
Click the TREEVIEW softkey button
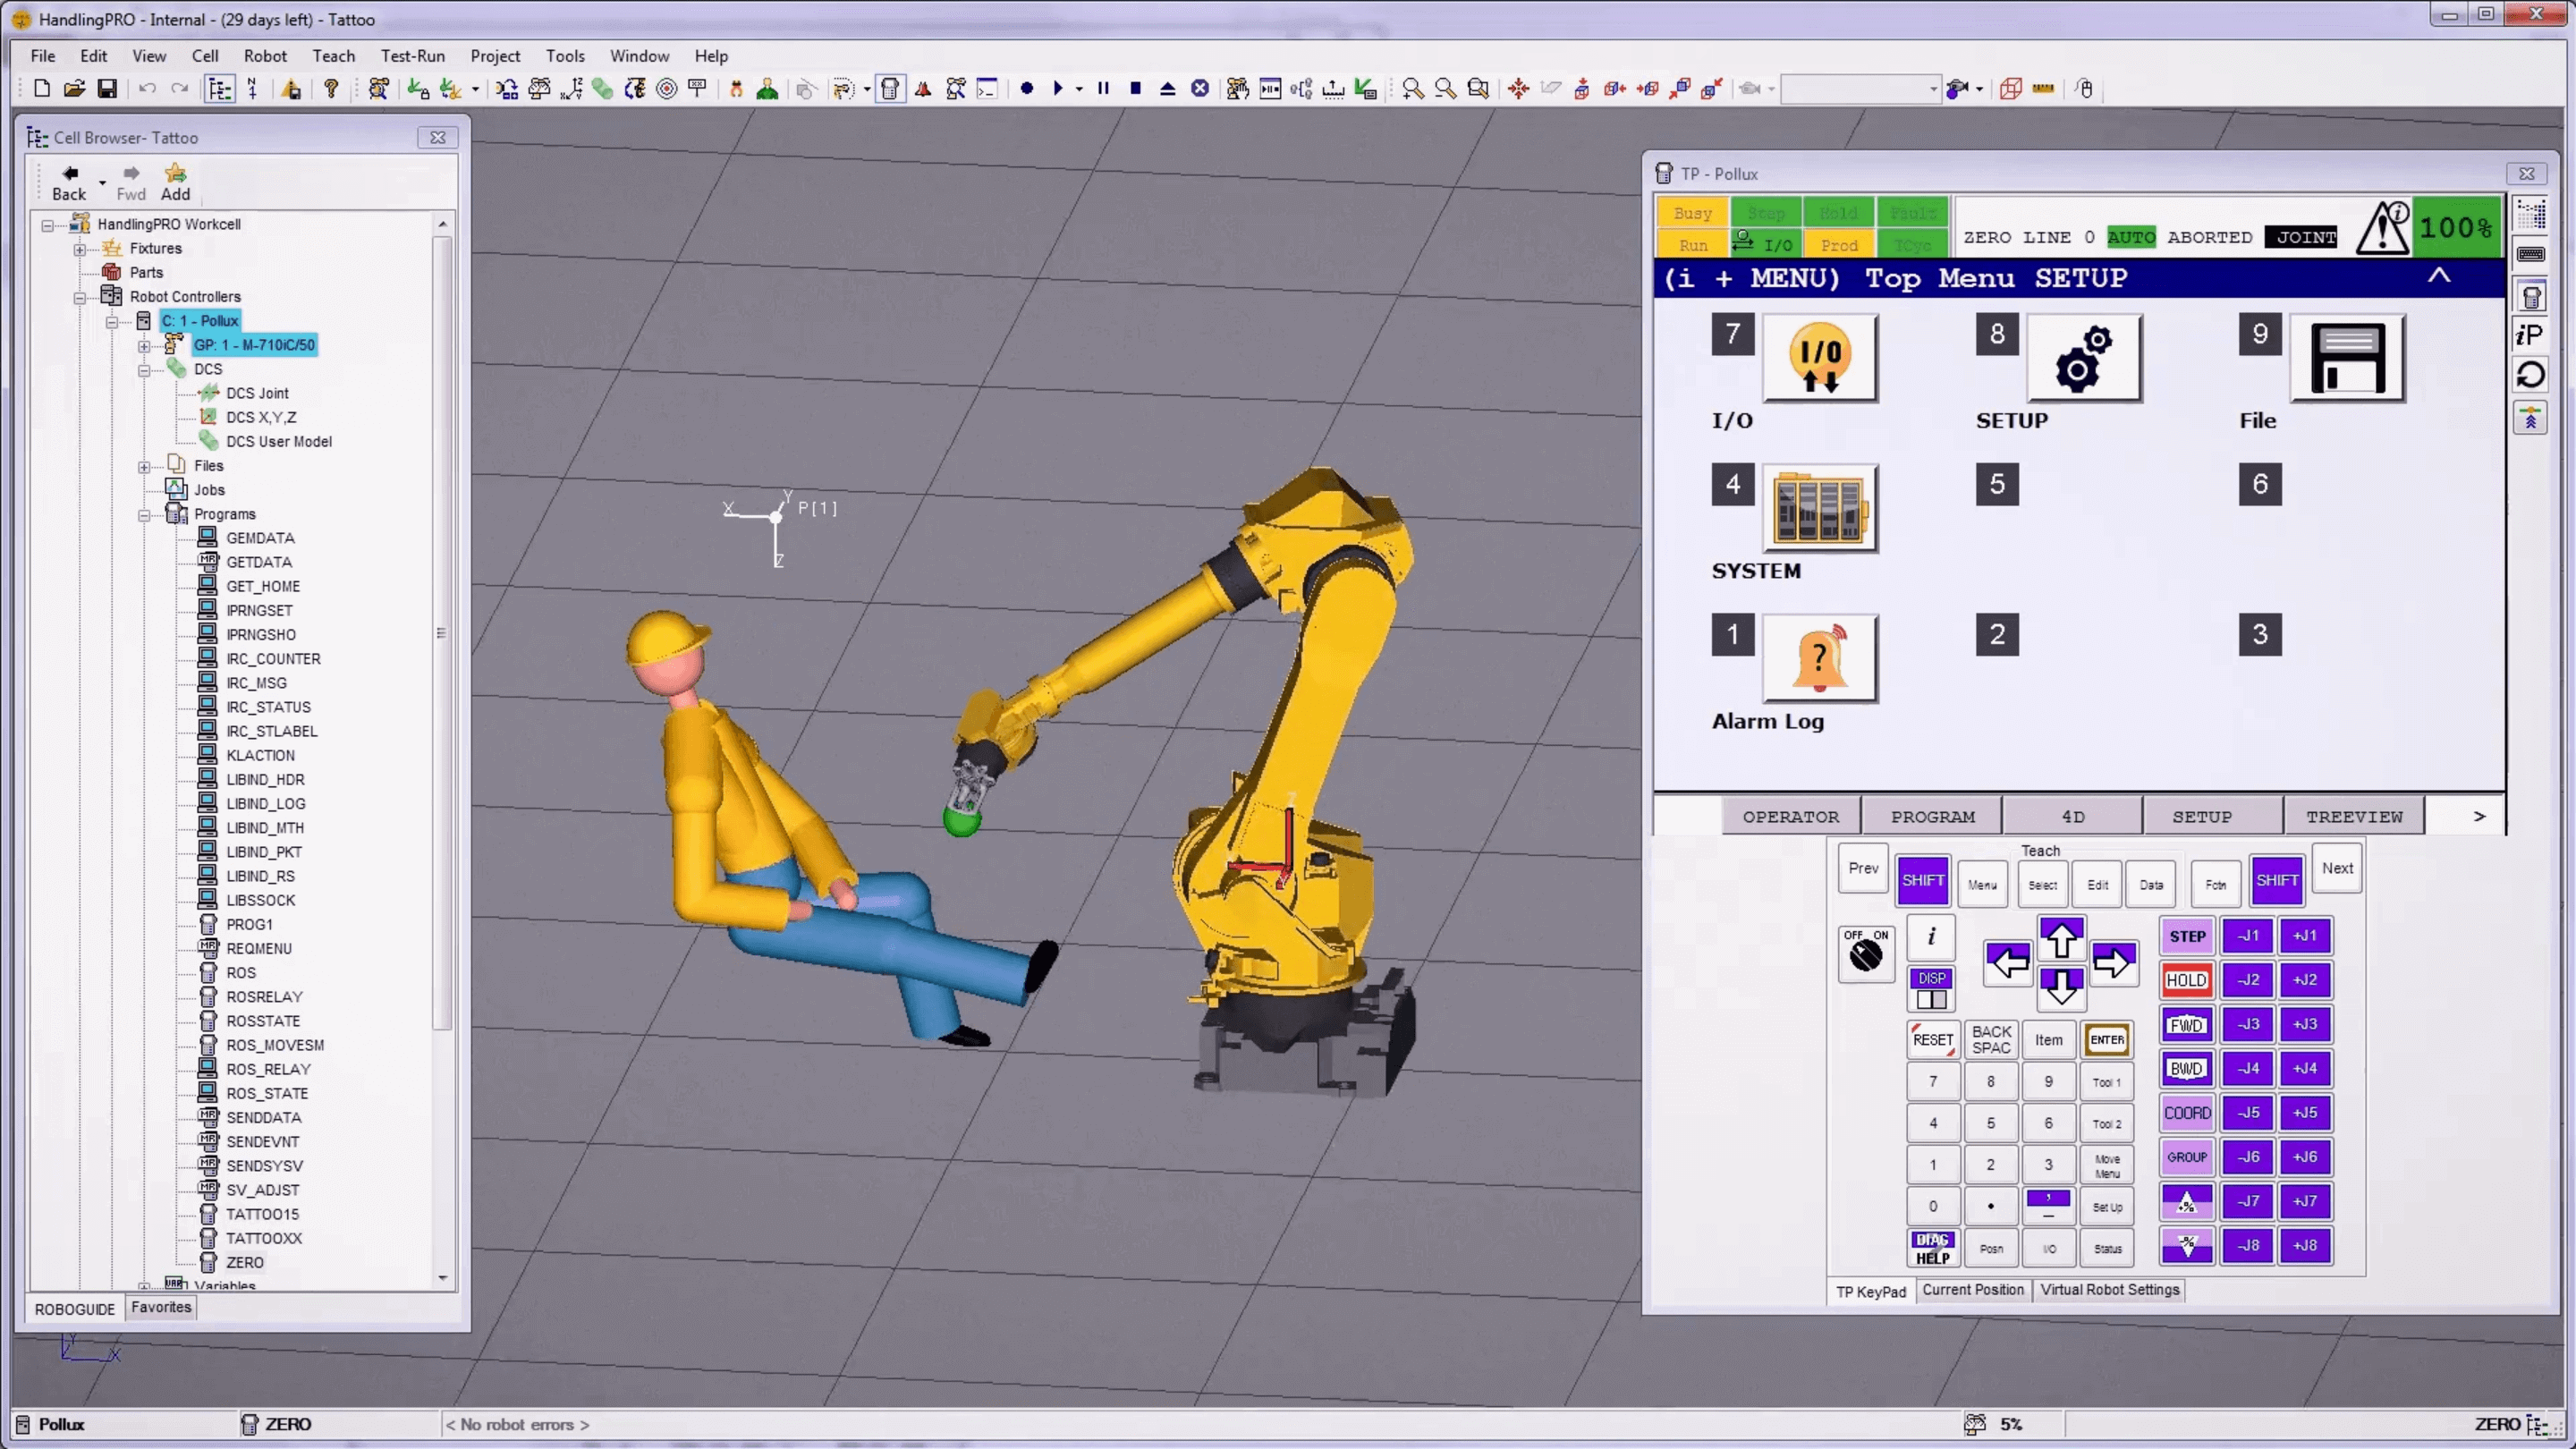[x=2354, y=817]
